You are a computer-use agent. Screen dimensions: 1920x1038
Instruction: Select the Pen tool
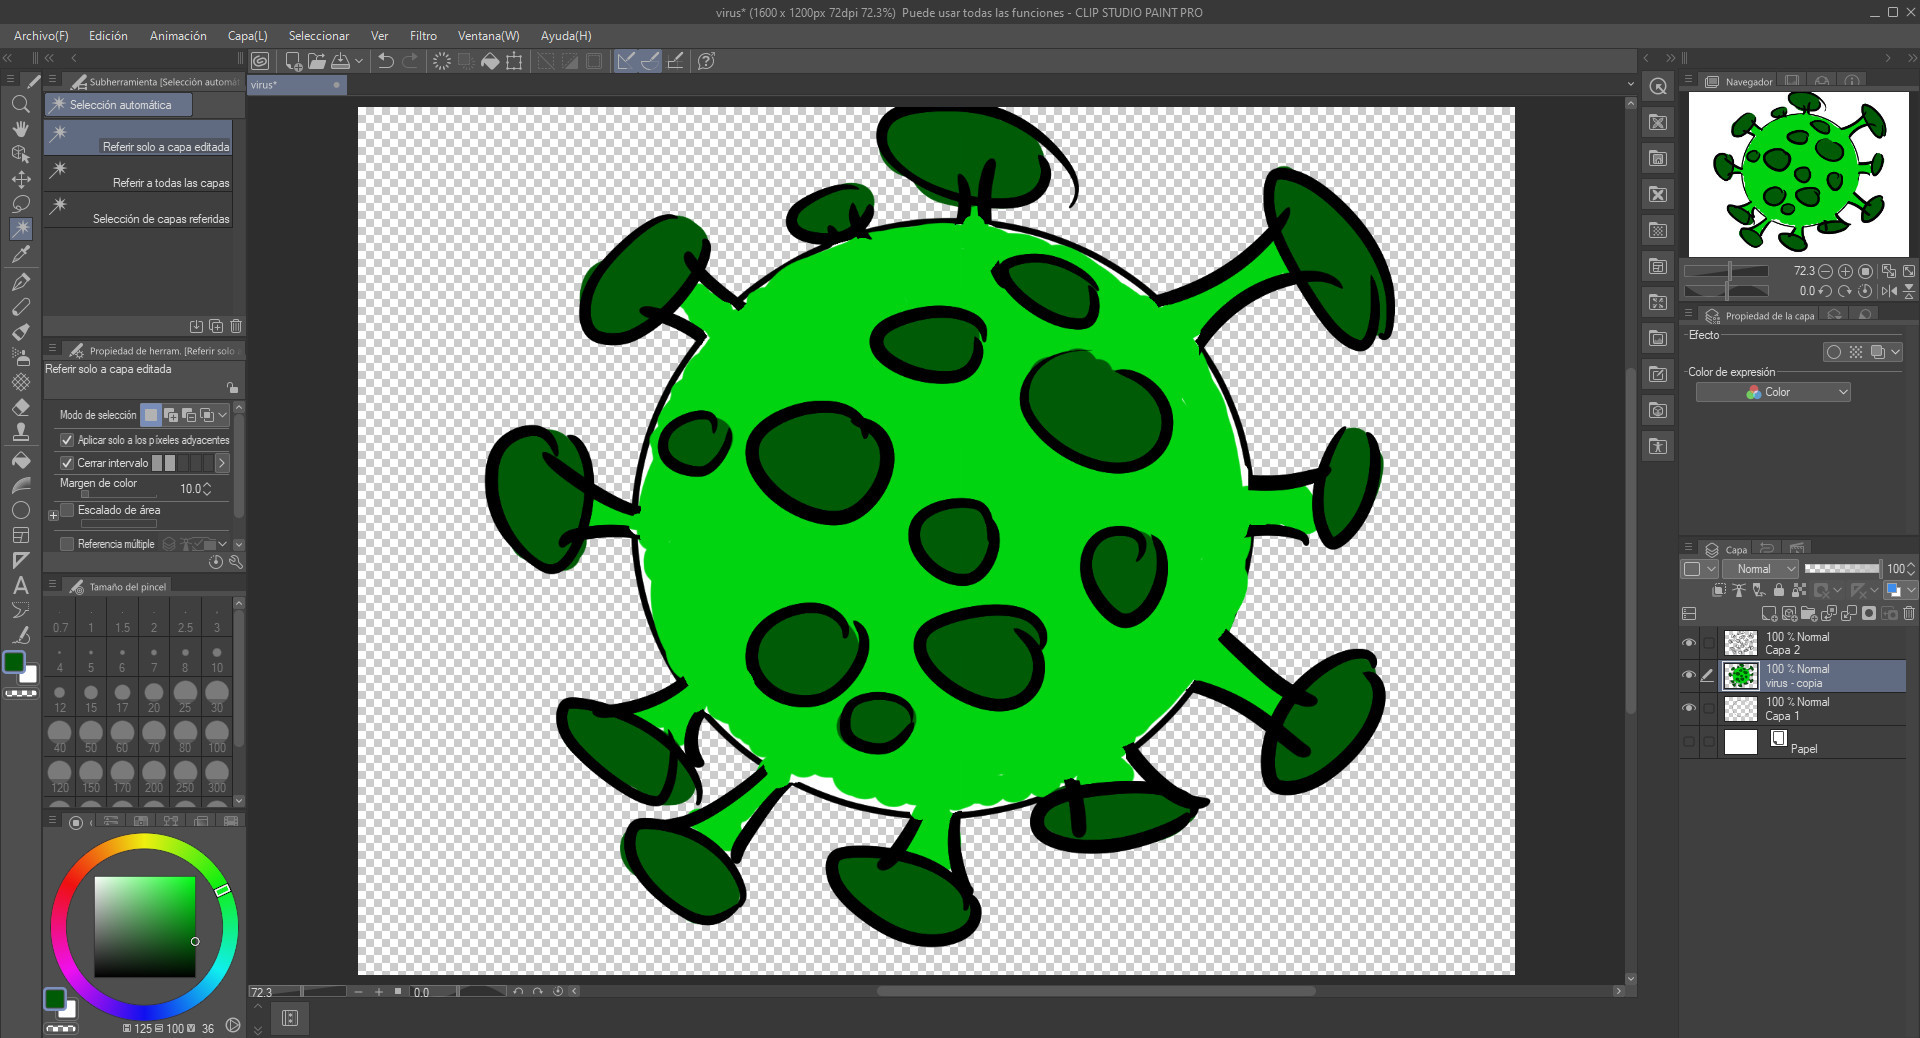pos(20,282)
